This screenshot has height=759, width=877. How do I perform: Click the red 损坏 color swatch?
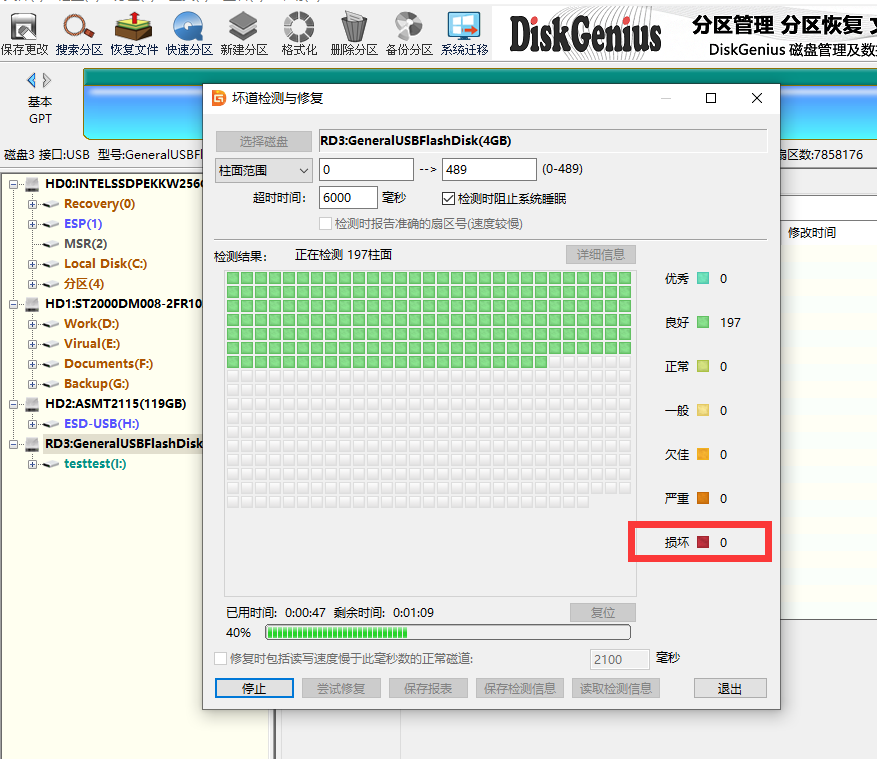(x=702, y=543)
